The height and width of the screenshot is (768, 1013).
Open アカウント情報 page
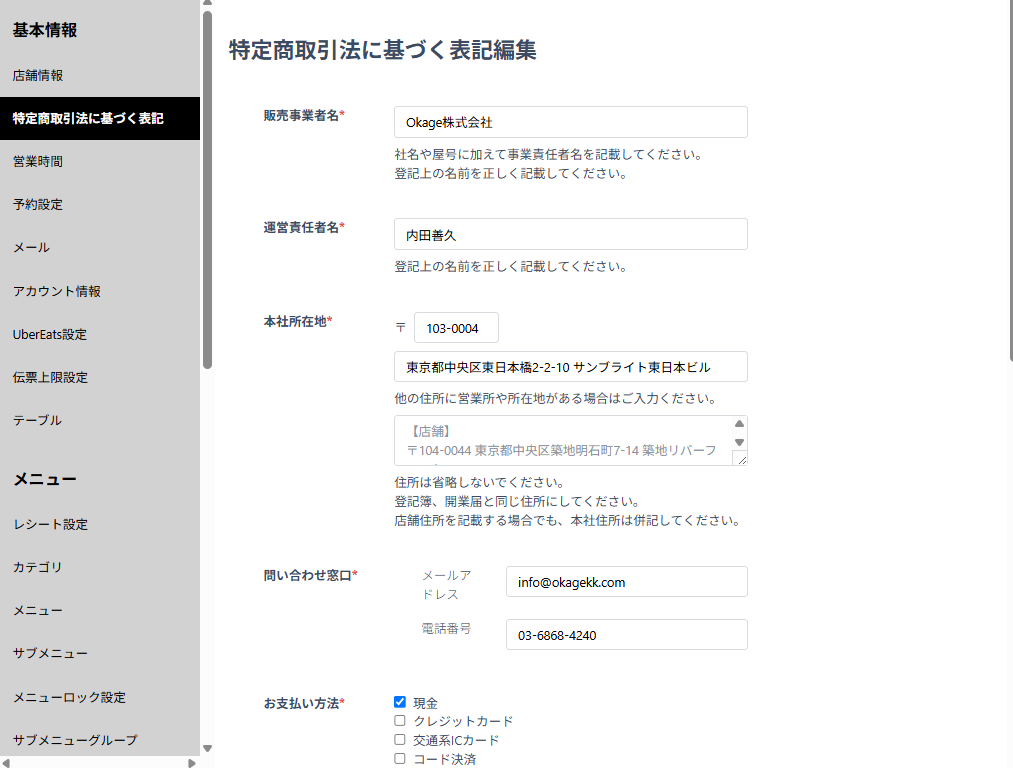point(56,291)
